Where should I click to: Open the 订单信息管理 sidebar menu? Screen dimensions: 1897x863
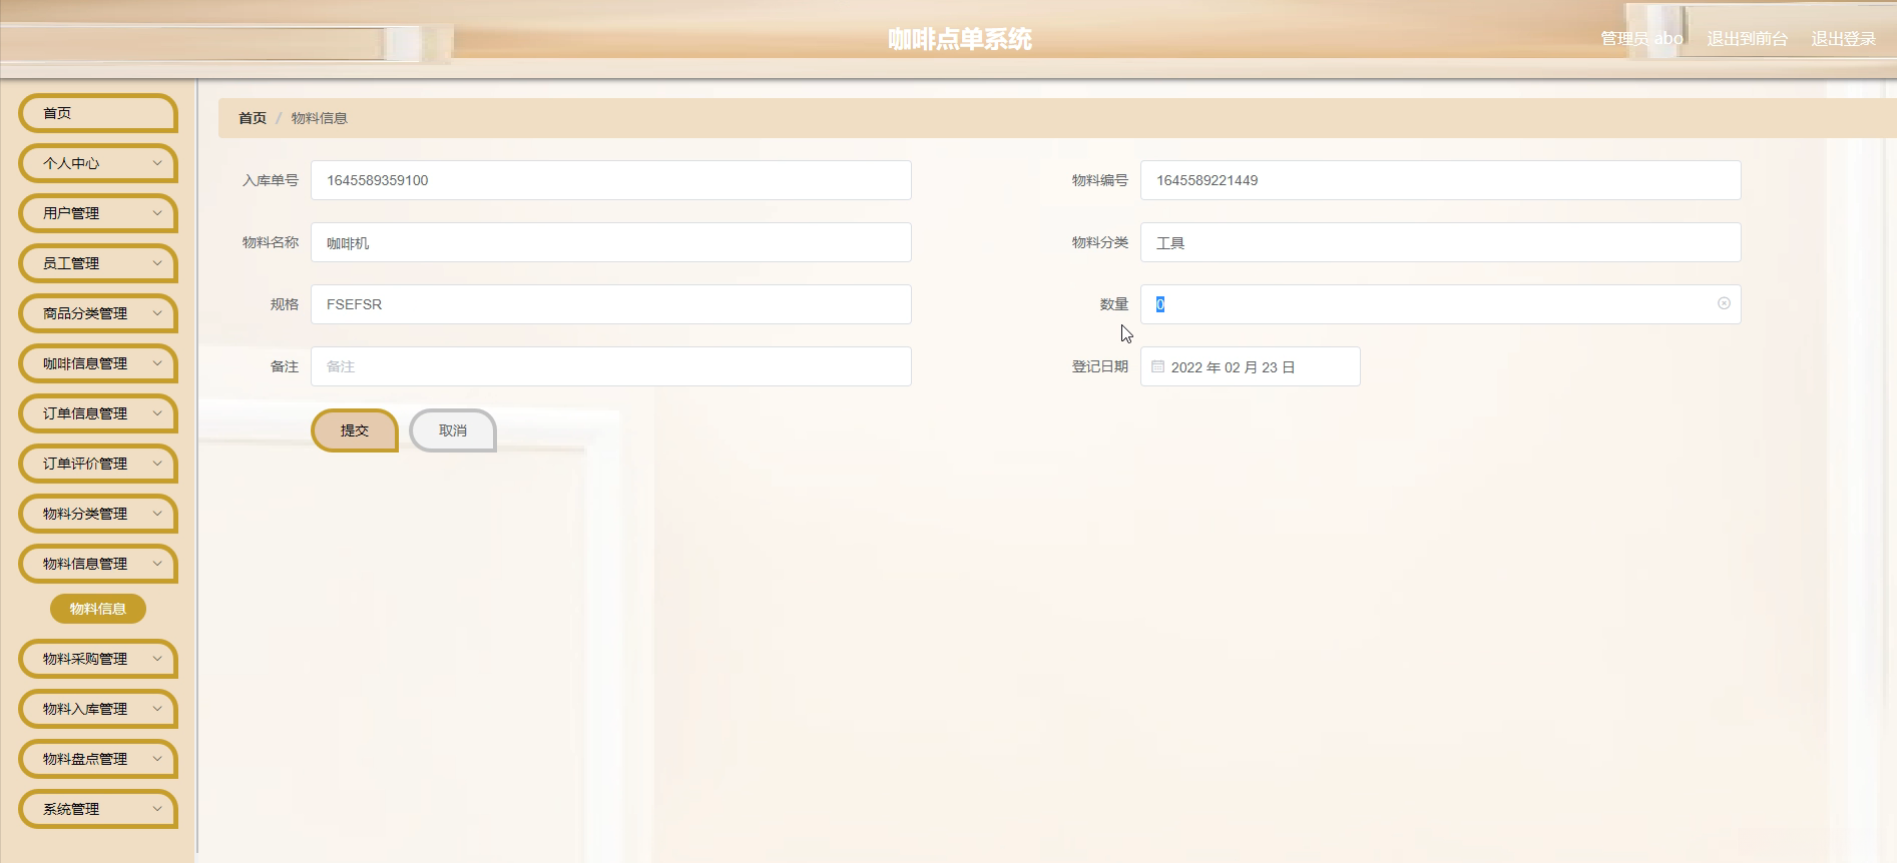98,413
